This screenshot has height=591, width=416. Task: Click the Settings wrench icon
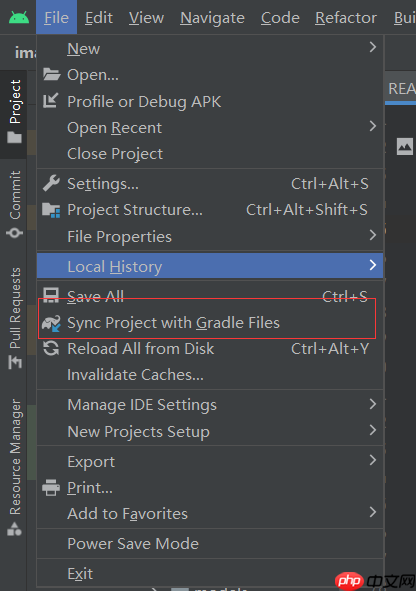click(x=51, y=184)
